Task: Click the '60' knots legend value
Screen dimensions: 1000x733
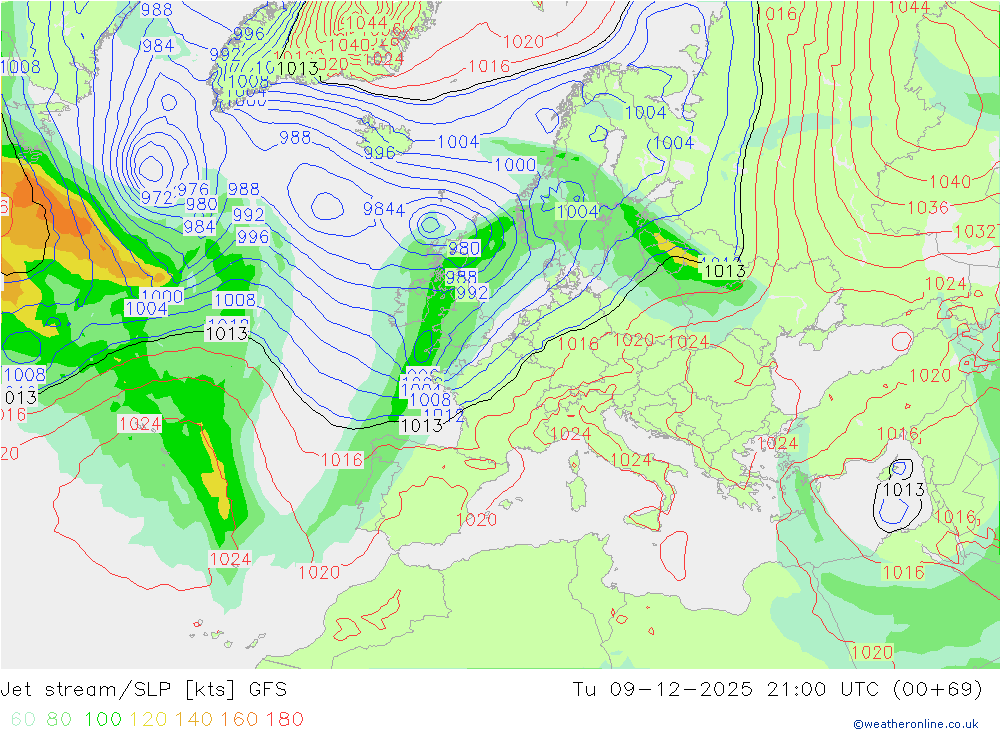Action: pos(23,719)
